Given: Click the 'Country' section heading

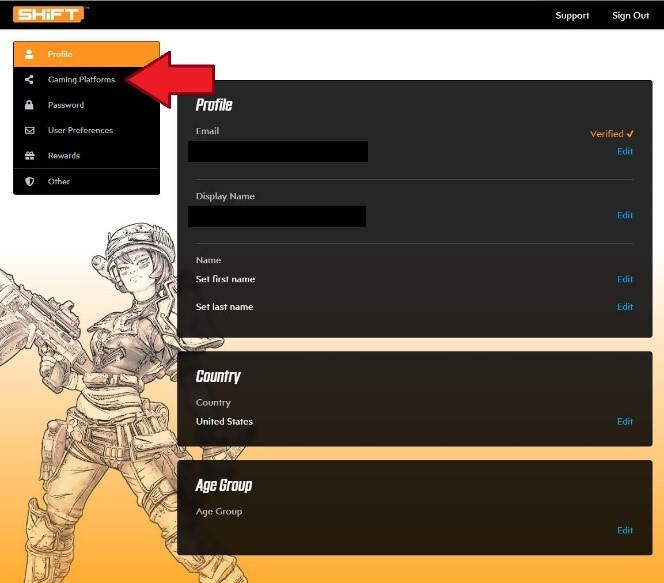Looking at the screenshot, I should 218,376.
